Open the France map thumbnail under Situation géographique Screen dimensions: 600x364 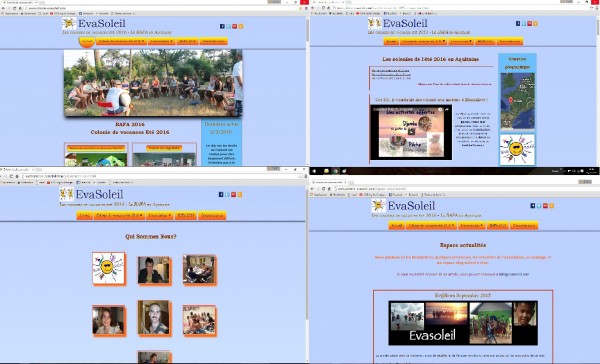tap(518, 102)
